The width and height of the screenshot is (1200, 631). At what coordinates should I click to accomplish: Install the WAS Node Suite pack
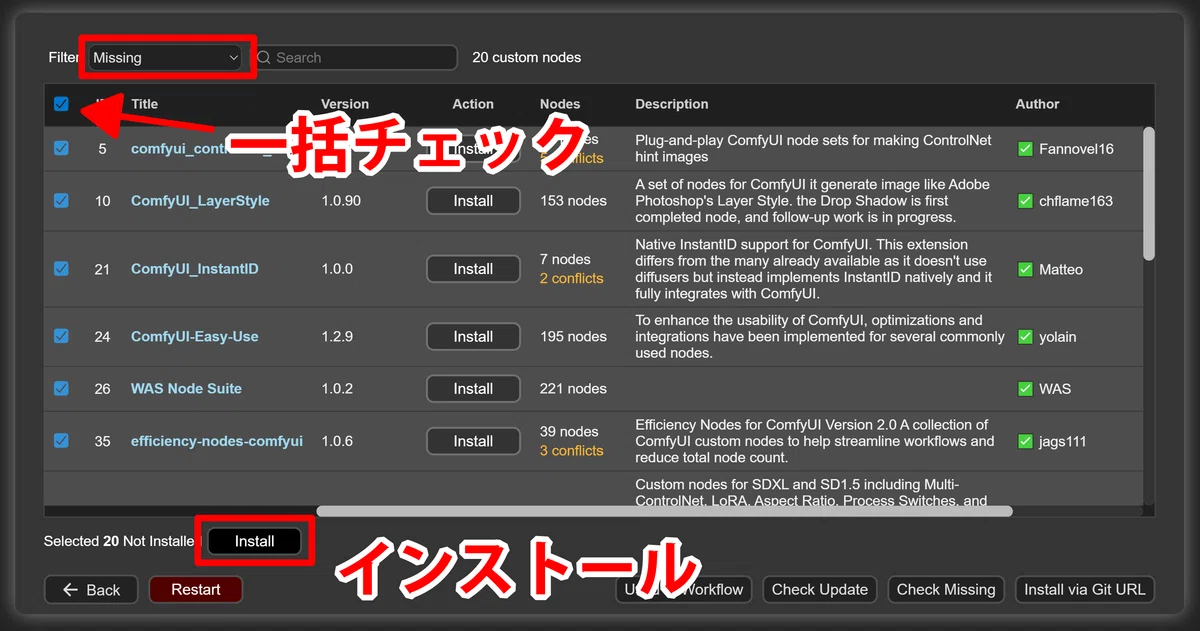pos(473,389)
